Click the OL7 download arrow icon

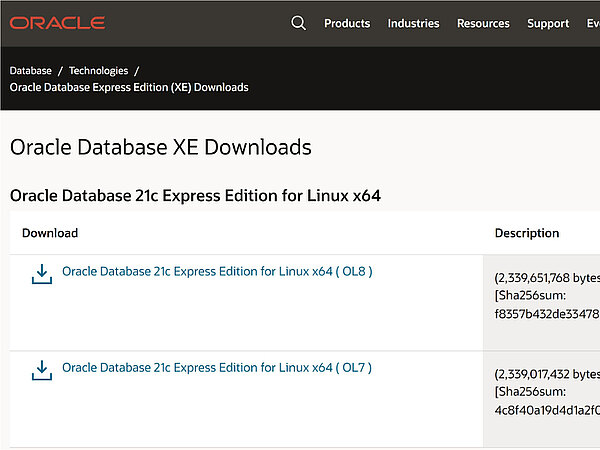click(x=41, y=371)
